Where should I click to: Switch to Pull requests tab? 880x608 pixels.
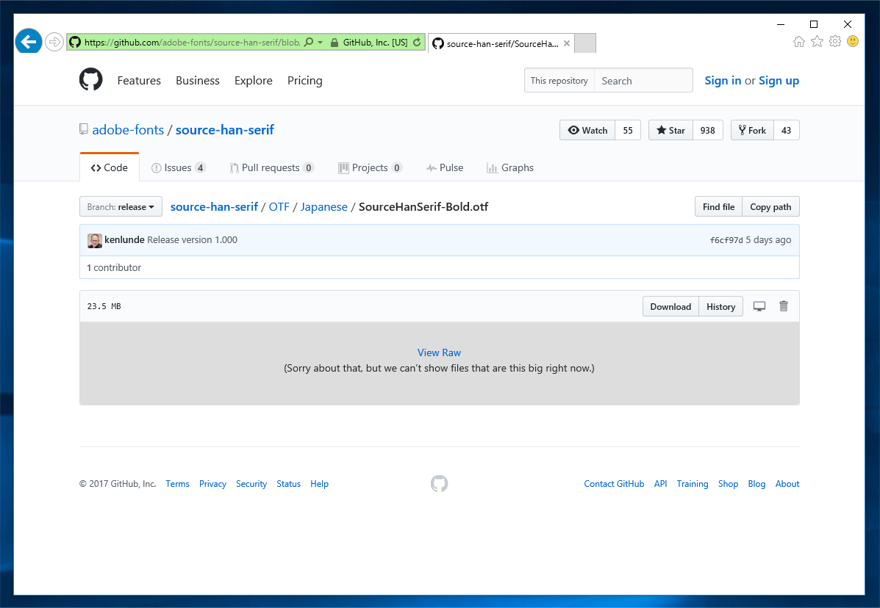click(272, 167)
